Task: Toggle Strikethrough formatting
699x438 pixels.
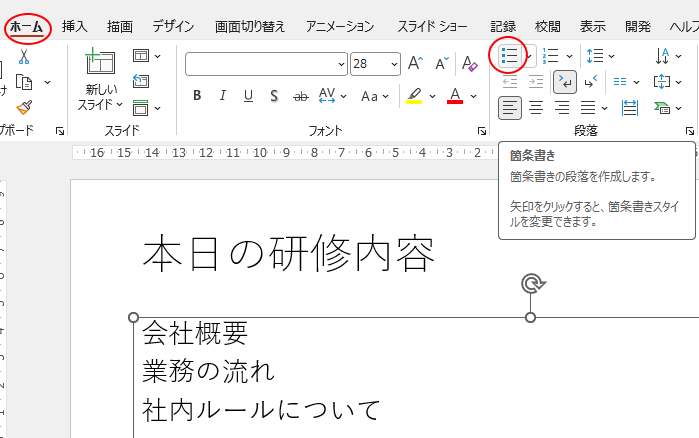Action: coord(300,96)
